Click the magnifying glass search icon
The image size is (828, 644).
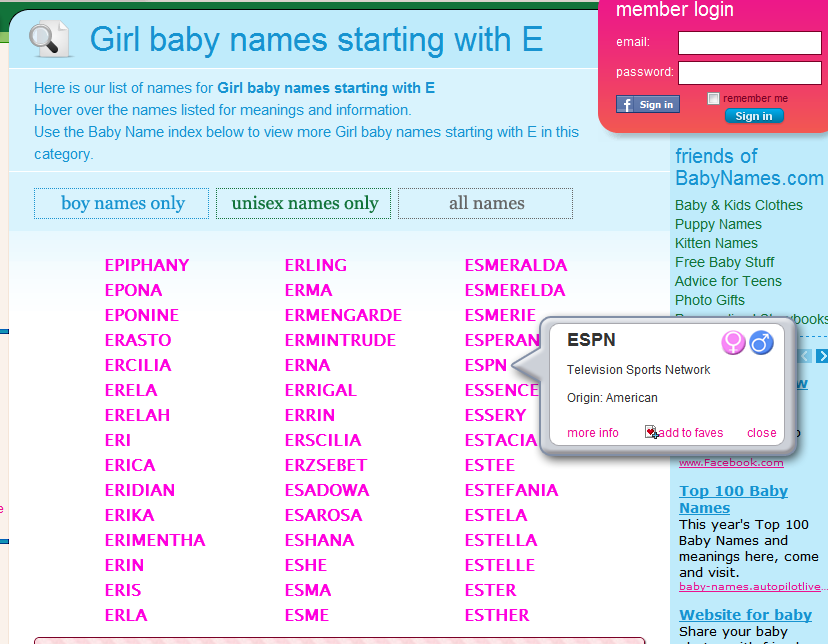coord(49,40)
